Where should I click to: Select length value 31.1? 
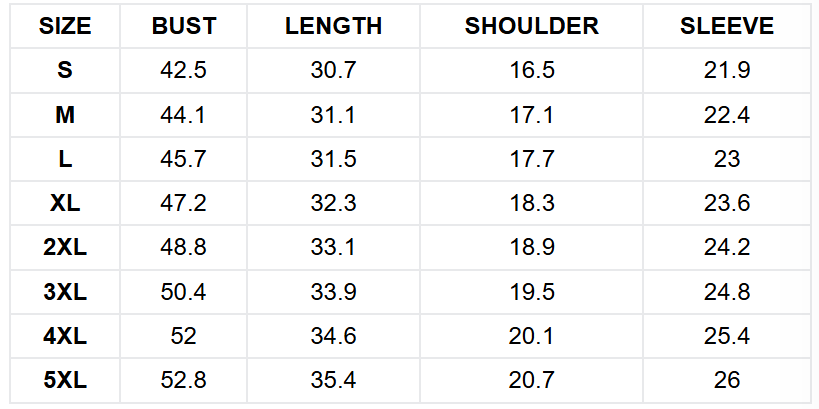click(x=333, y=115)
